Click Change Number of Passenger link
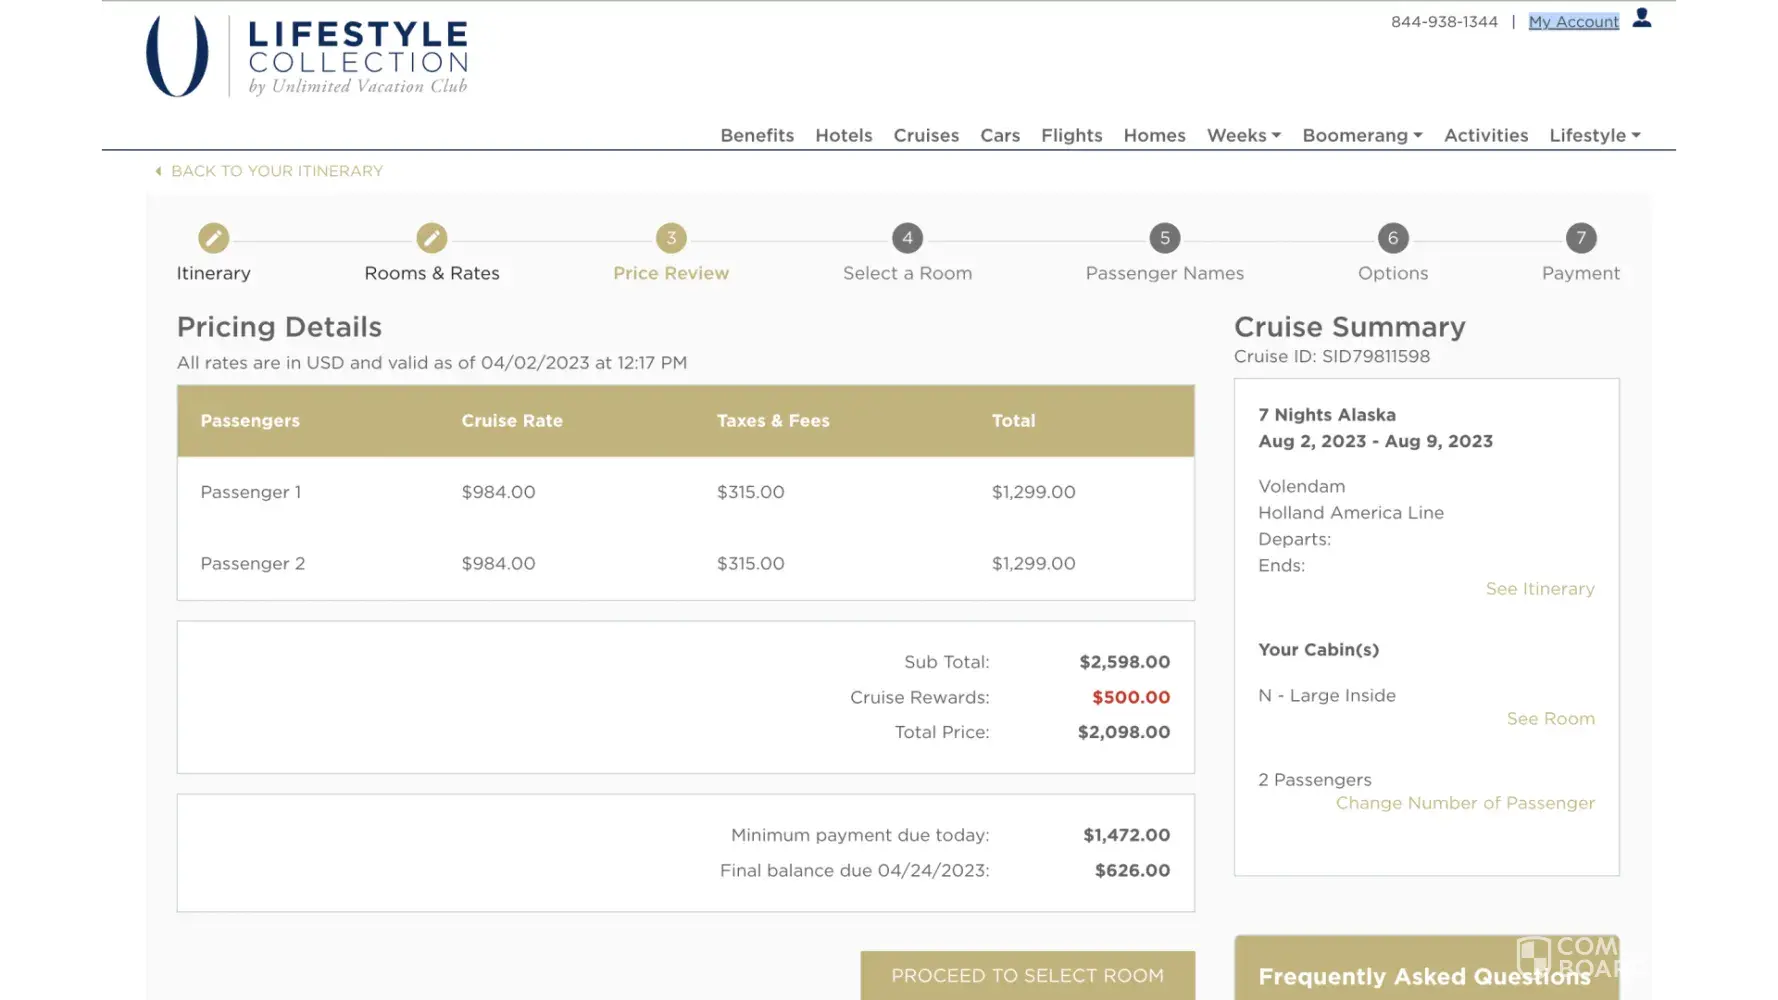The width and height of the screenshot is (1778, 1000). point(1465,803)
